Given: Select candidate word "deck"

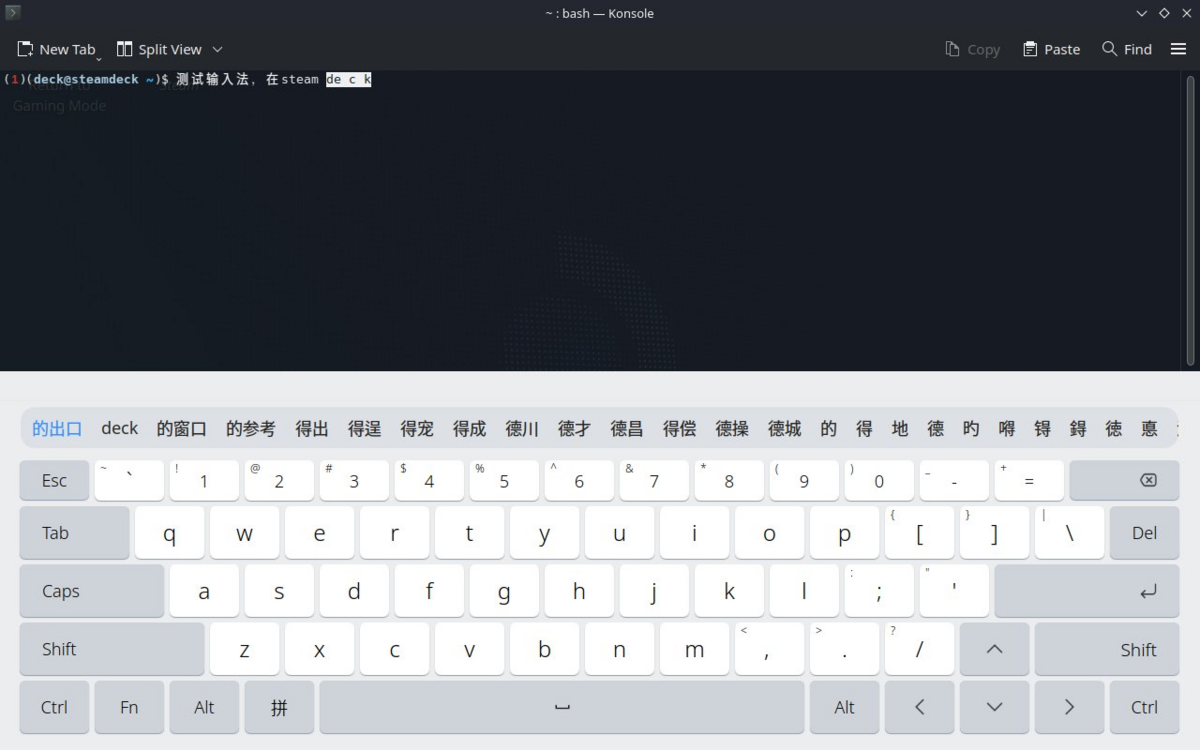Looking at the screenshot, I should [119, 428].
